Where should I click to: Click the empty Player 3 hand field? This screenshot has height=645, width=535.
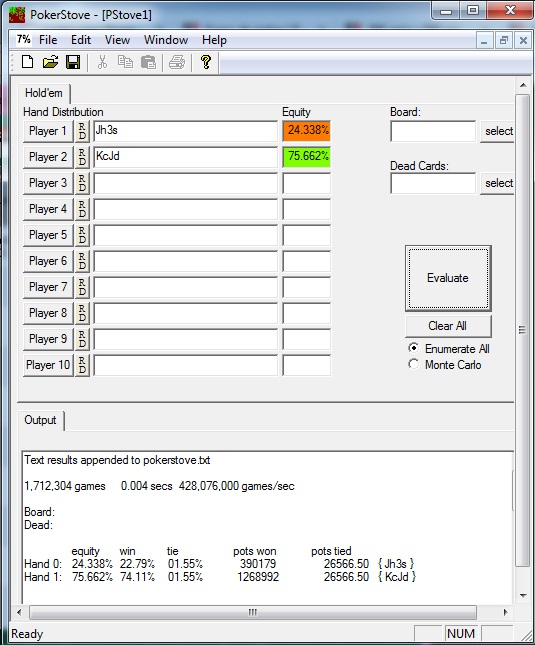(185, 183)
